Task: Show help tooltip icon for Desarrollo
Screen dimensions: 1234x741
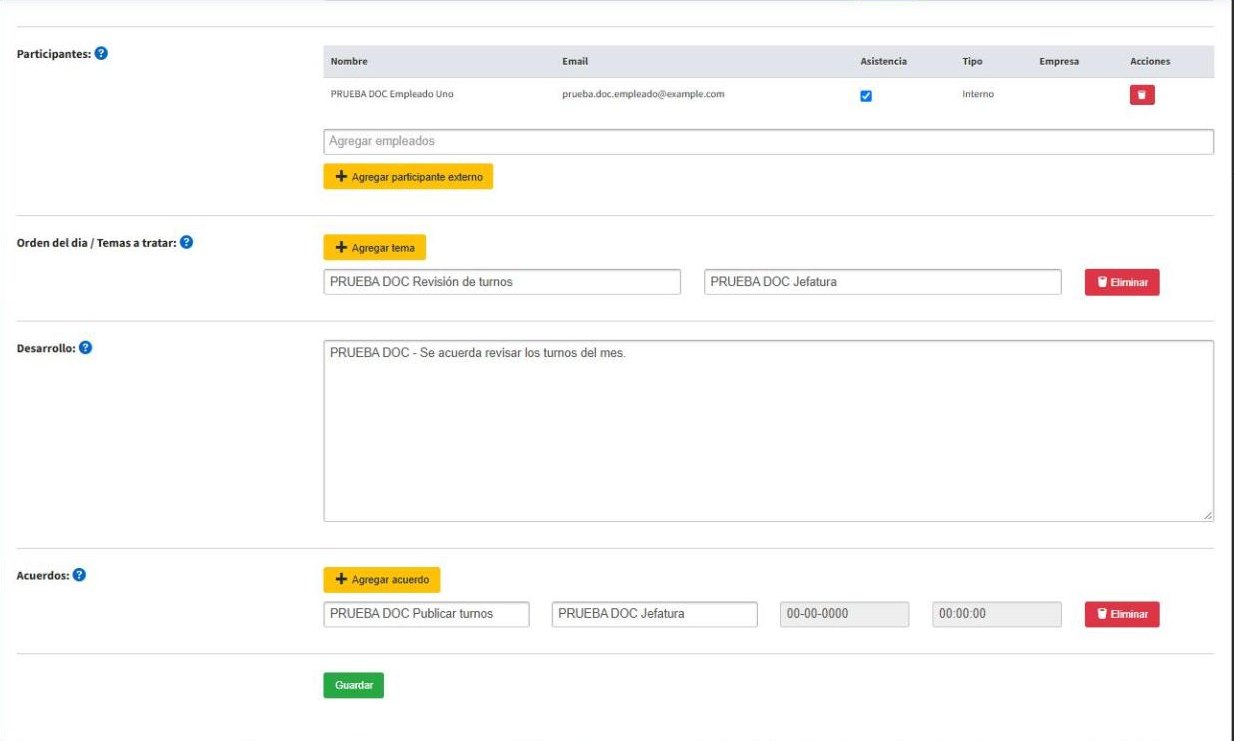Action: point(85,348)
